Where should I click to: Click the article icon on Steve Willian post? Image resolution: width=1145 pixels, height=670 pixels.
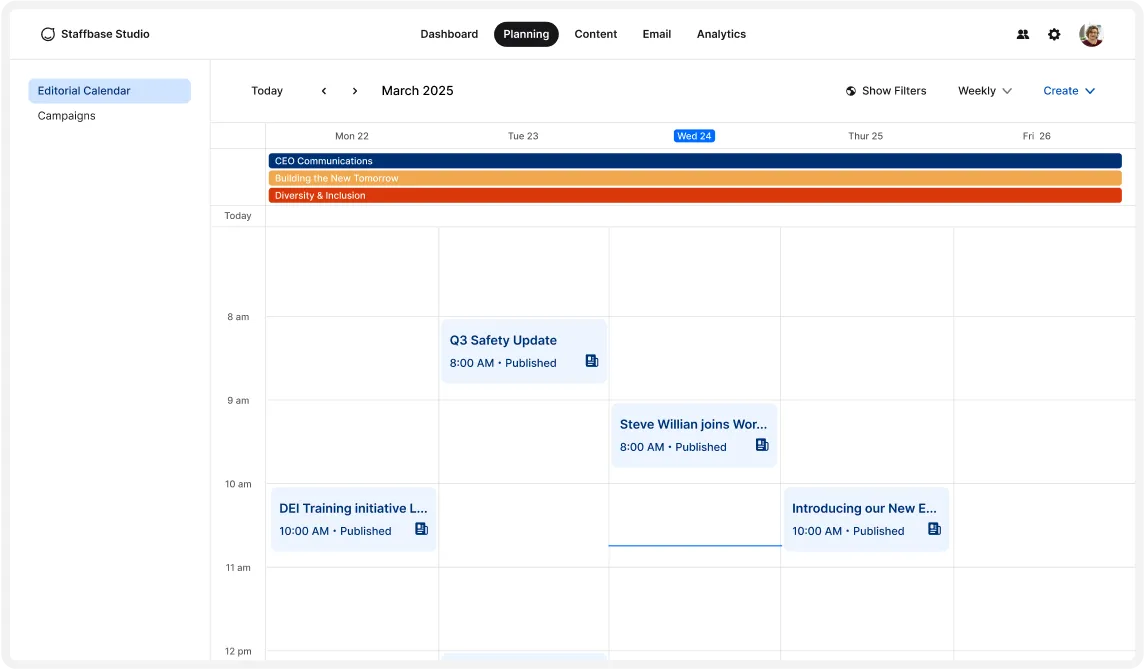click(762, 447)
